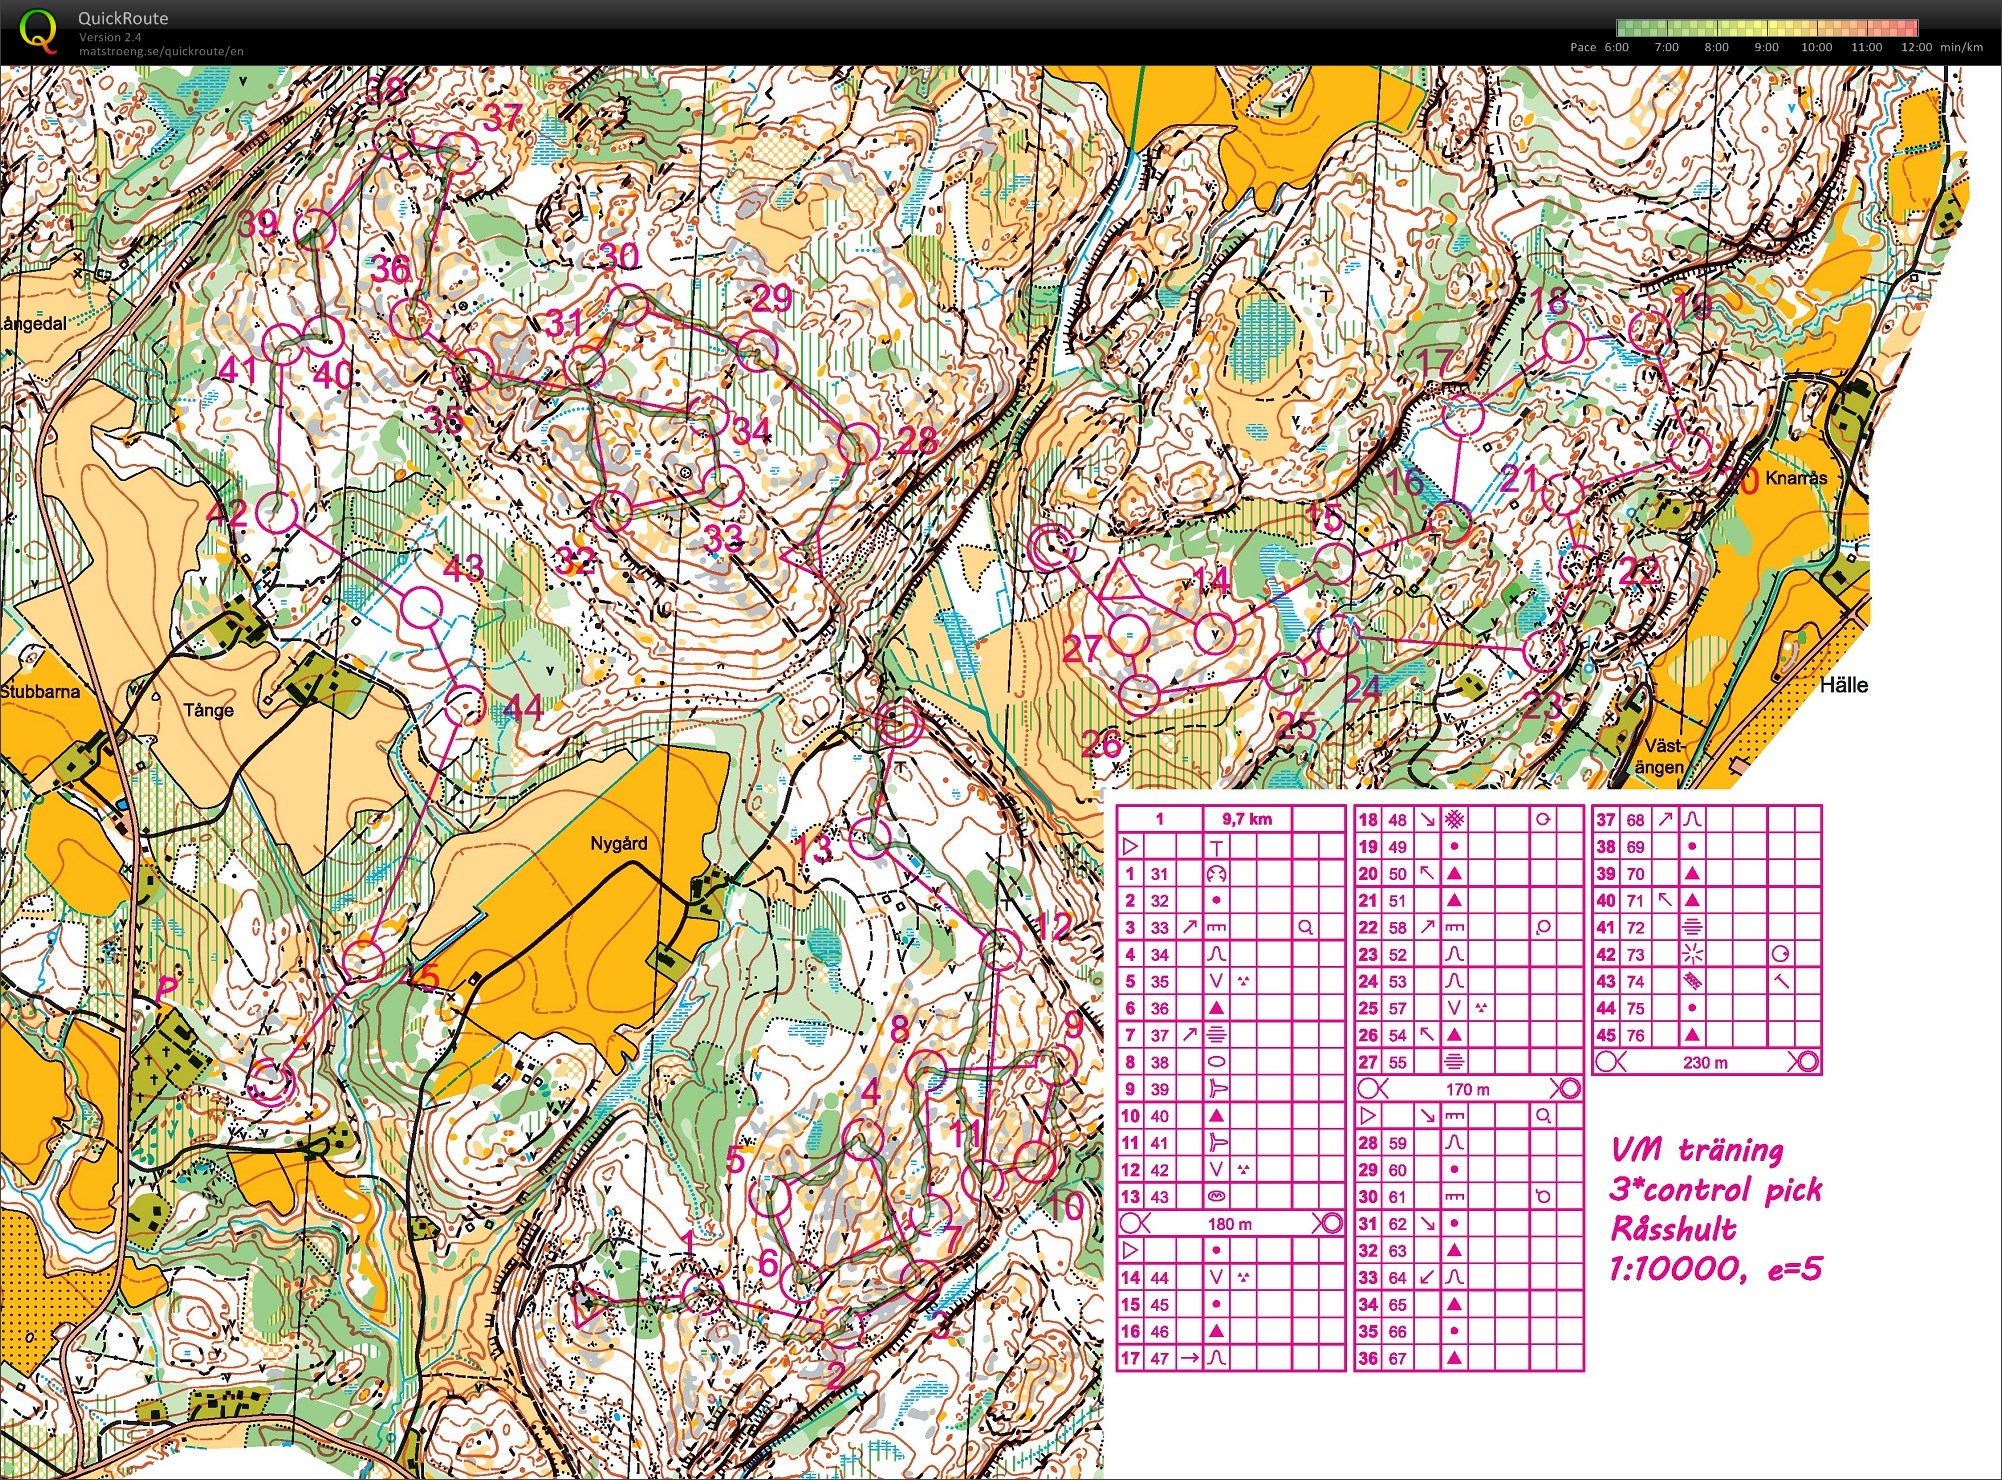Click the 9:00 pace label
The width and height of the screenshot is (2002, 1480).
point(1767,47)
